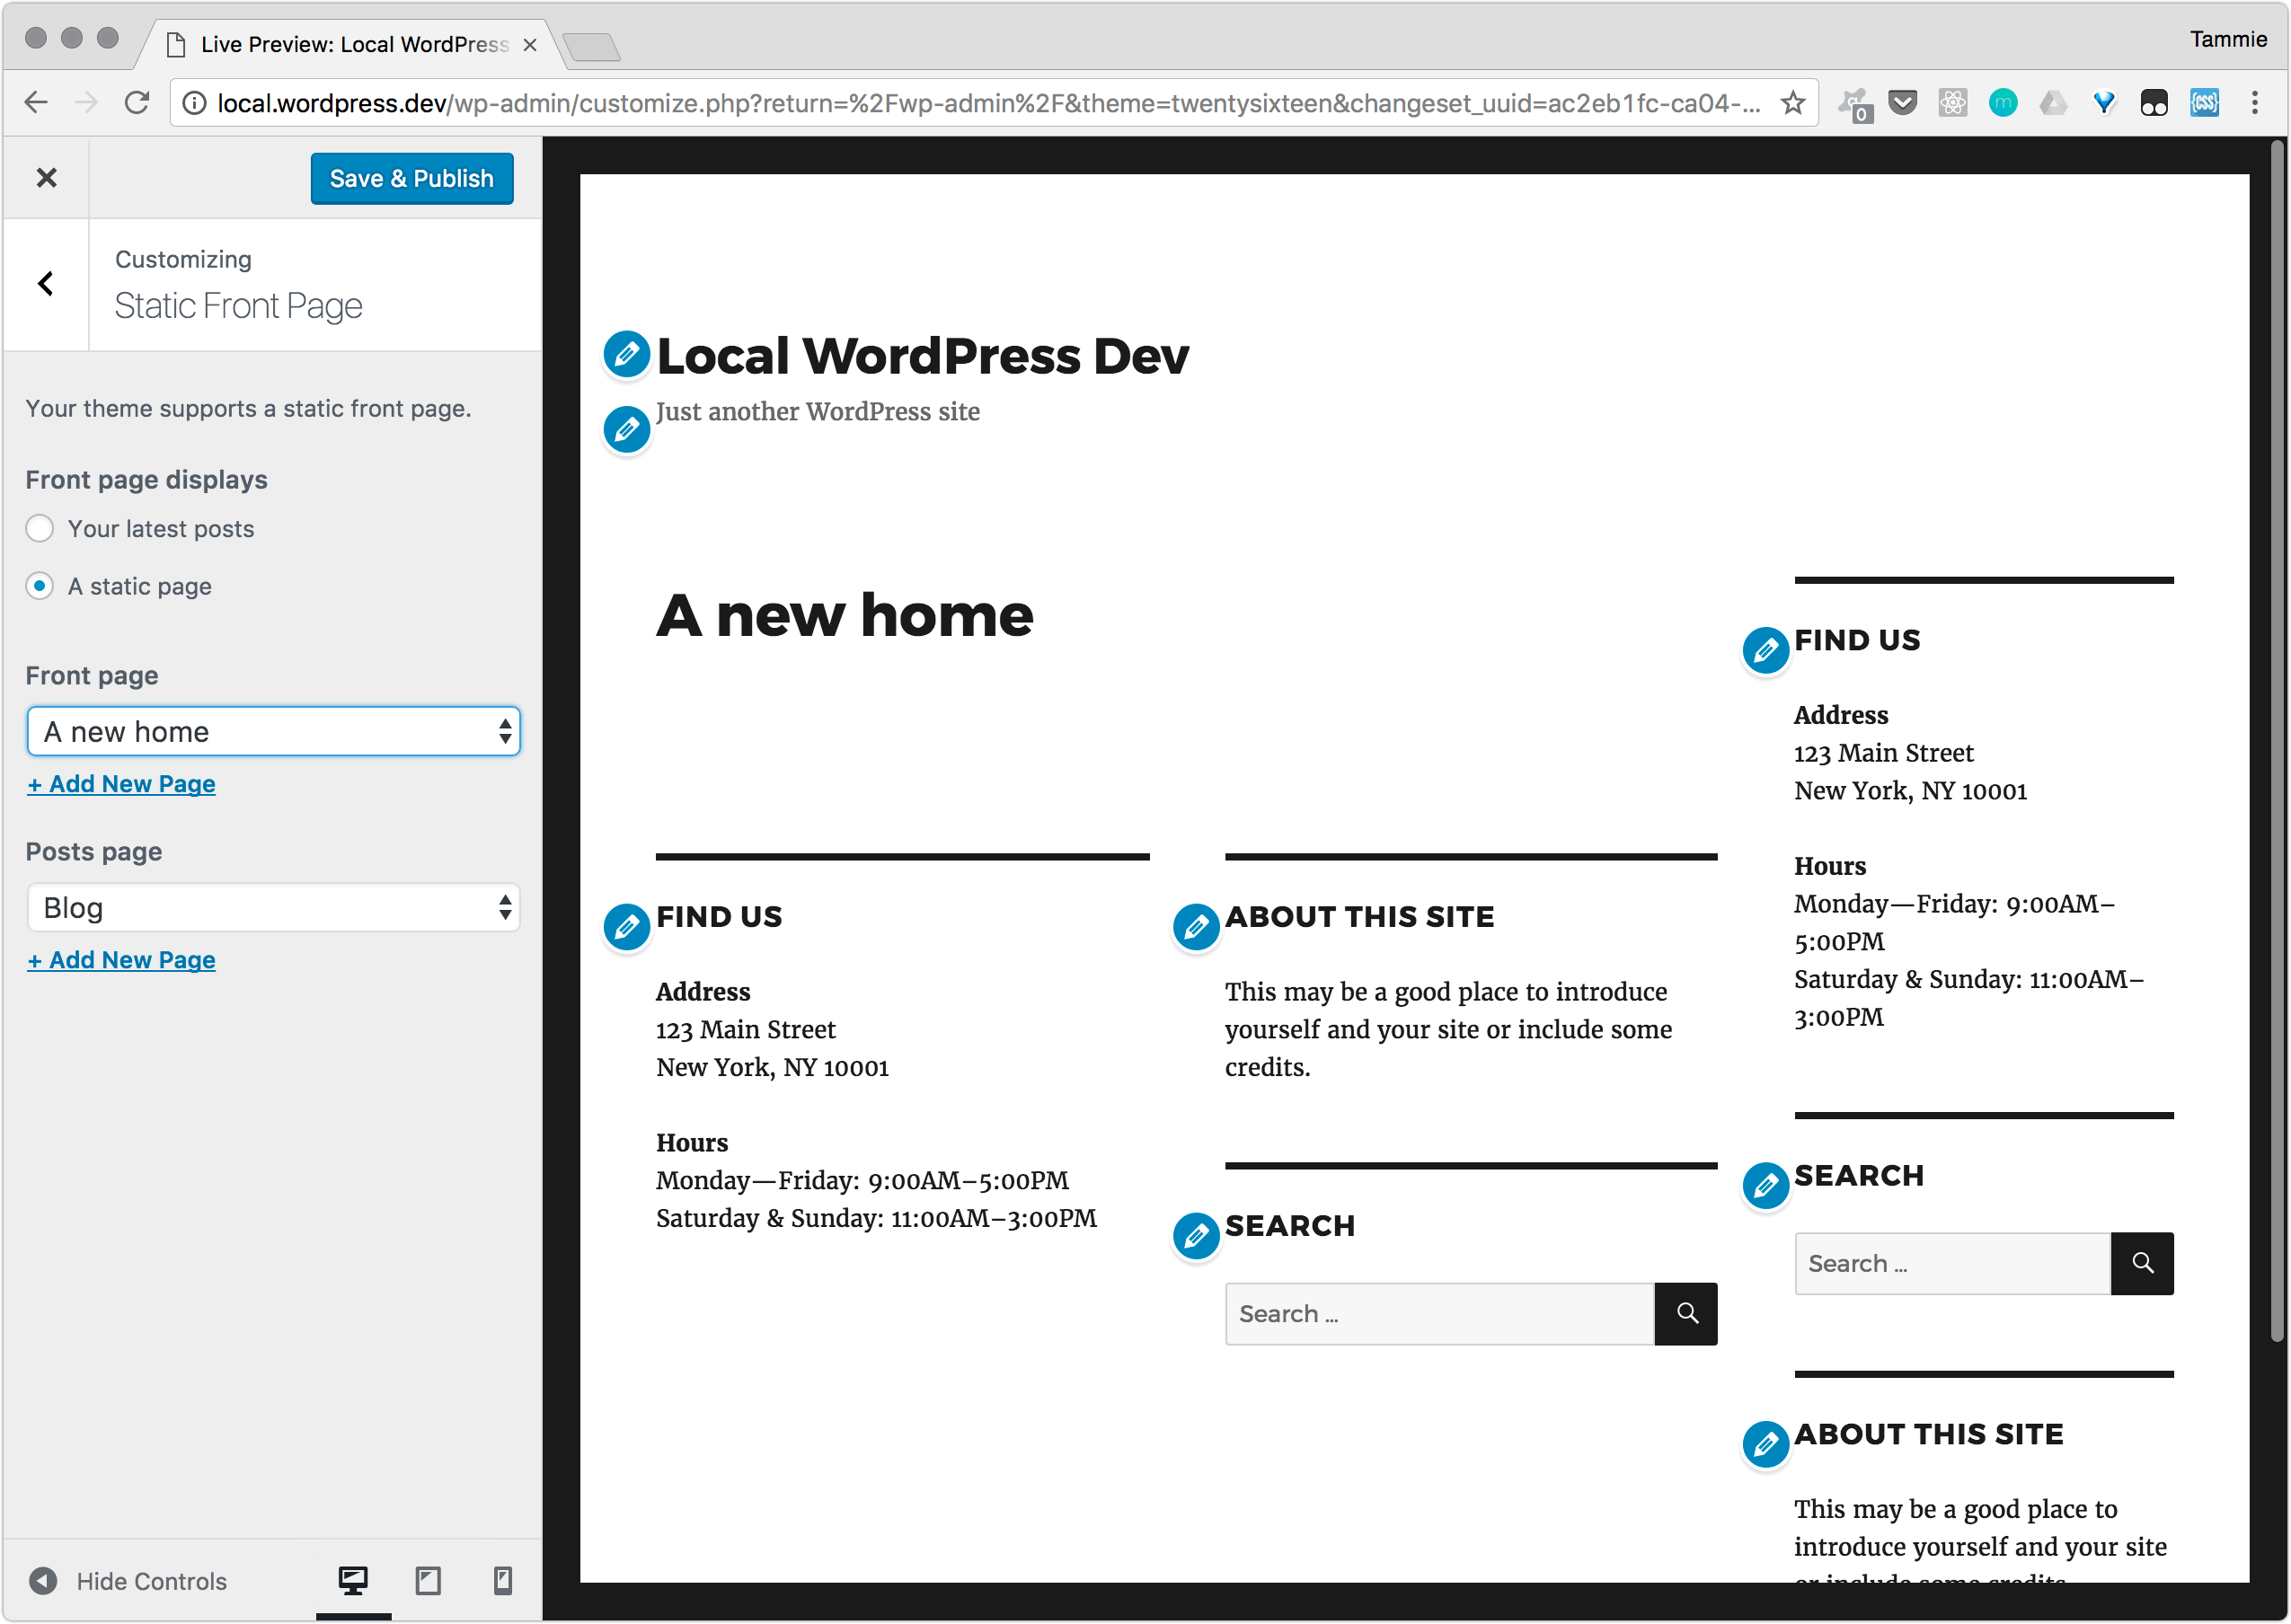Edit the footer About This Site widget pencil
2291x1624 pixels.
point(1196,927)
